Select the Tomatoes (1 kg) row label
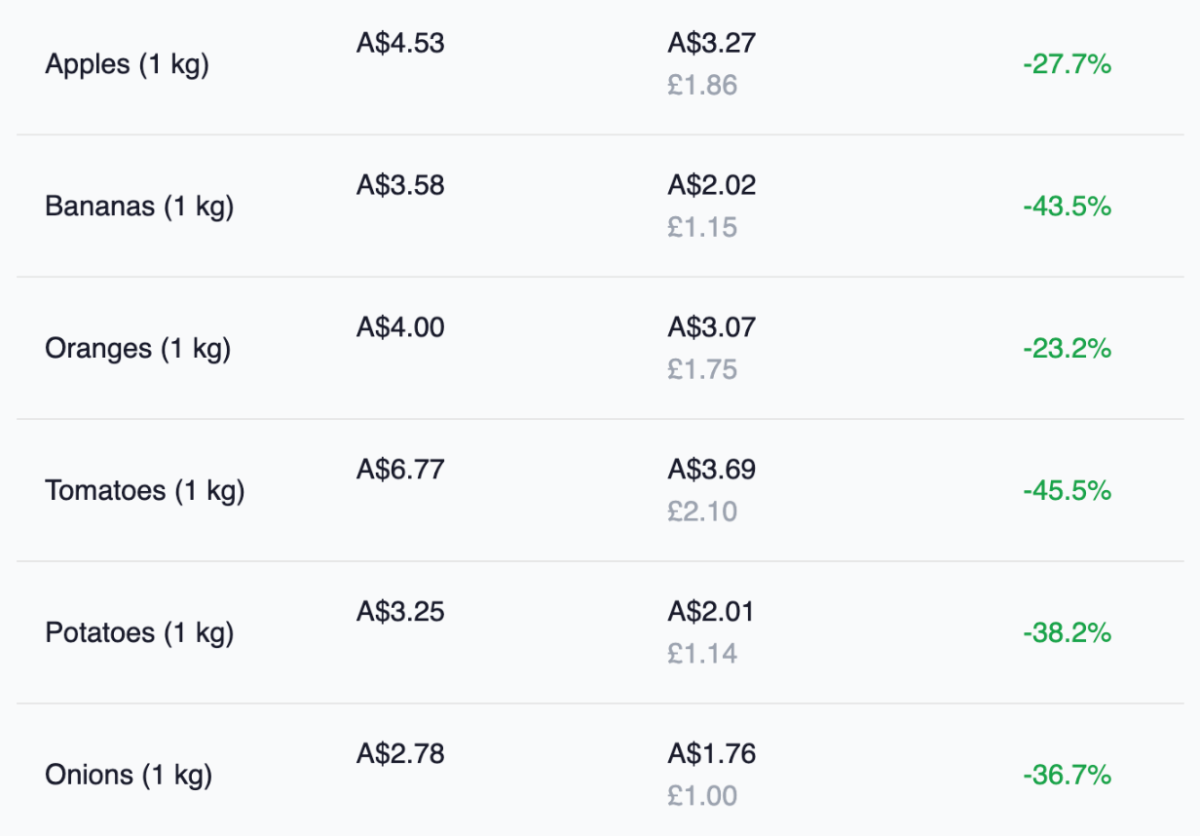This screenshot has width=1200, height=836. pyautogui.click(x=145, y=491)
